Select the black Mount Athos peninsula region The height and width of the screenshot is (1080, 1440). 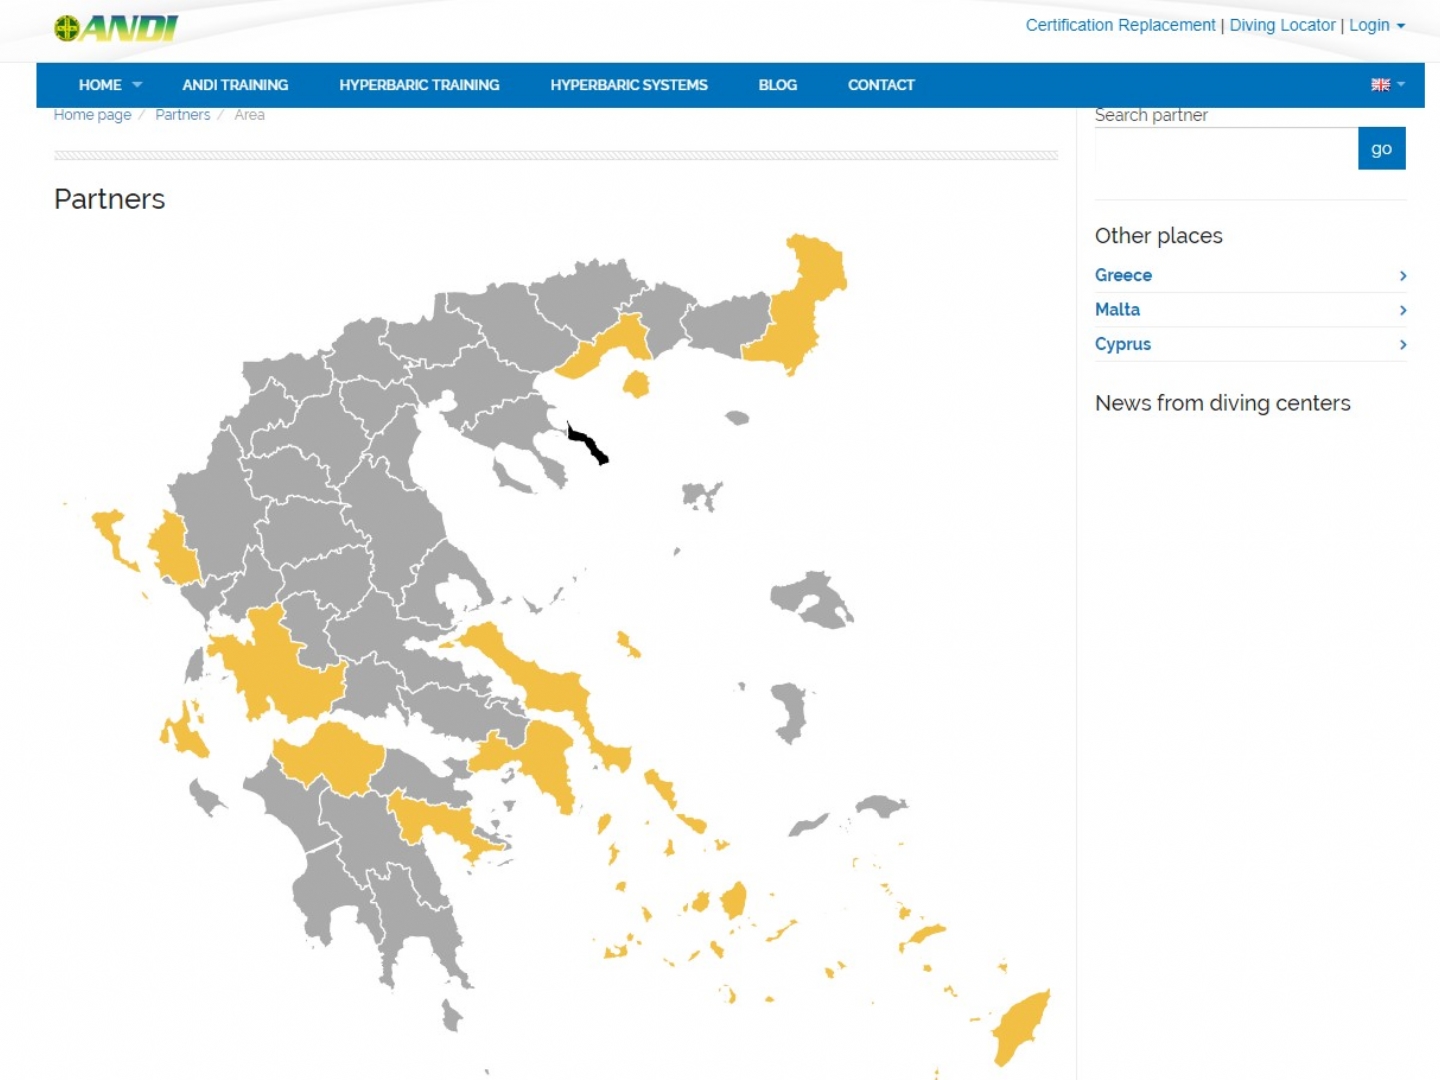click(588, 444)
